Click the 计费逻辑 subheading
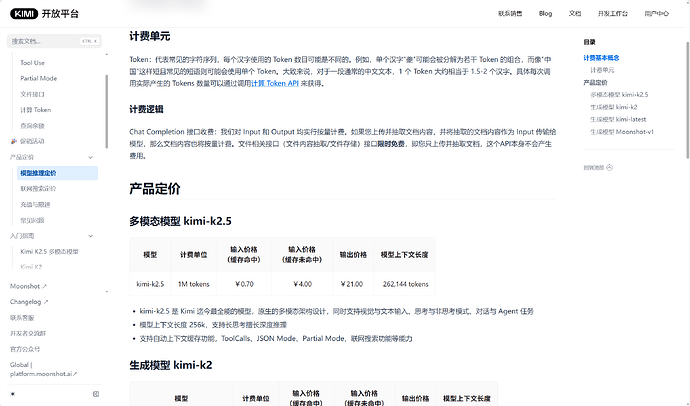The width and height of the screenshot is (690, 406). click(147, 110)
